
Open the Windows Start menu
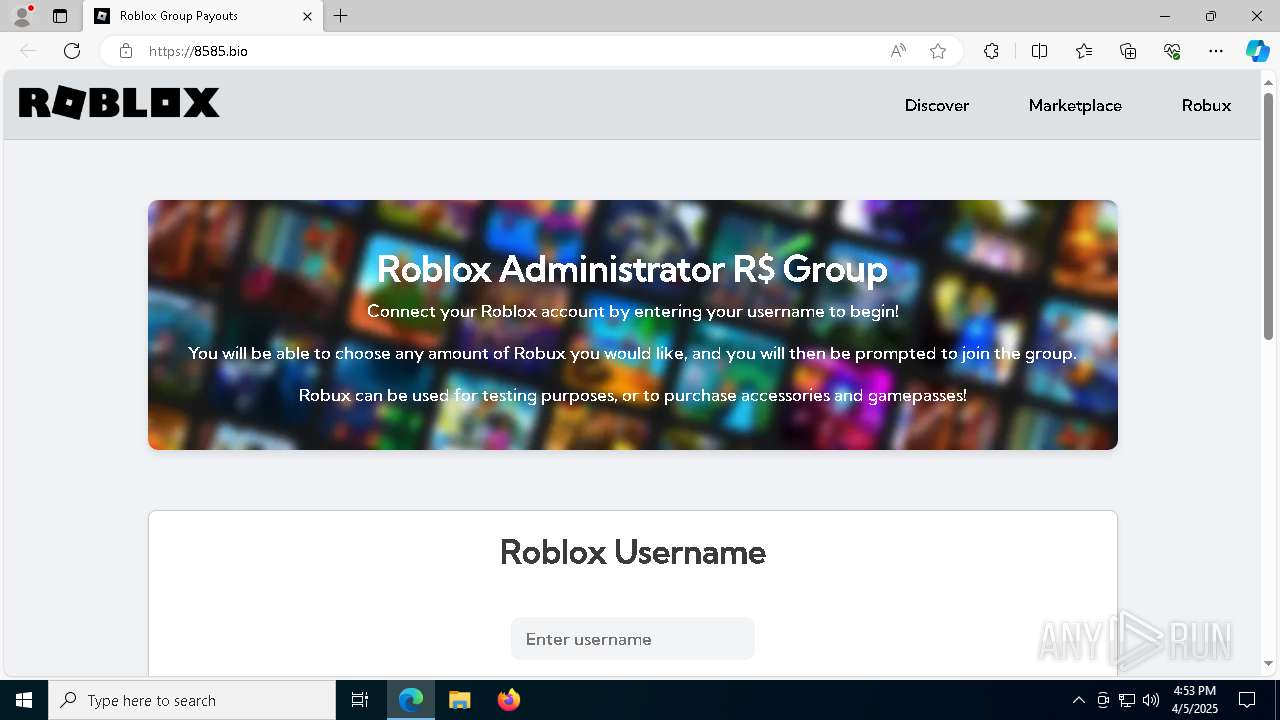pos(24,700)
